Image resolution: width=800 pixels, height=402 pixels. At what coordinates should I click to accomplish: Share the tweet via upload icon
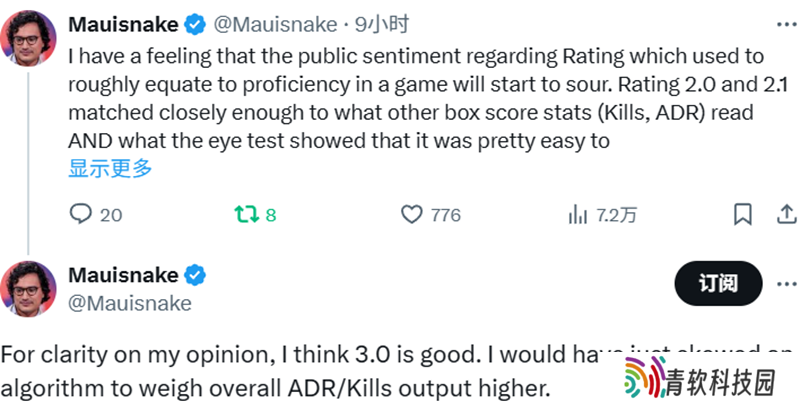[787, 214]
